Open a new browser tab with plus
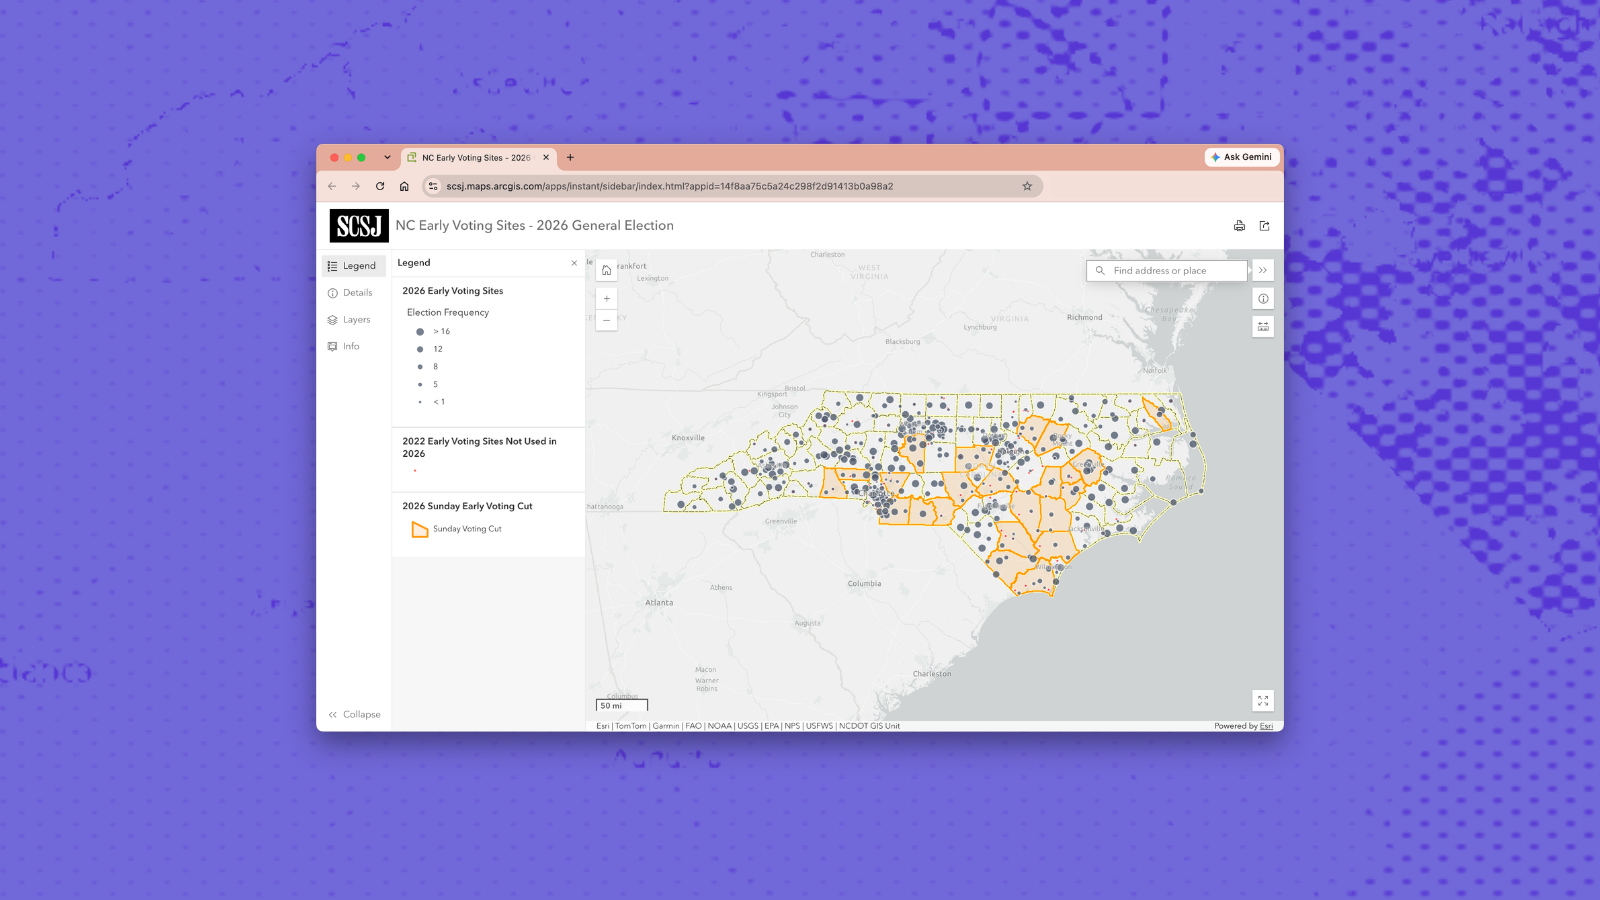This screenshot has width=1600, height=900. coord(570,157)
